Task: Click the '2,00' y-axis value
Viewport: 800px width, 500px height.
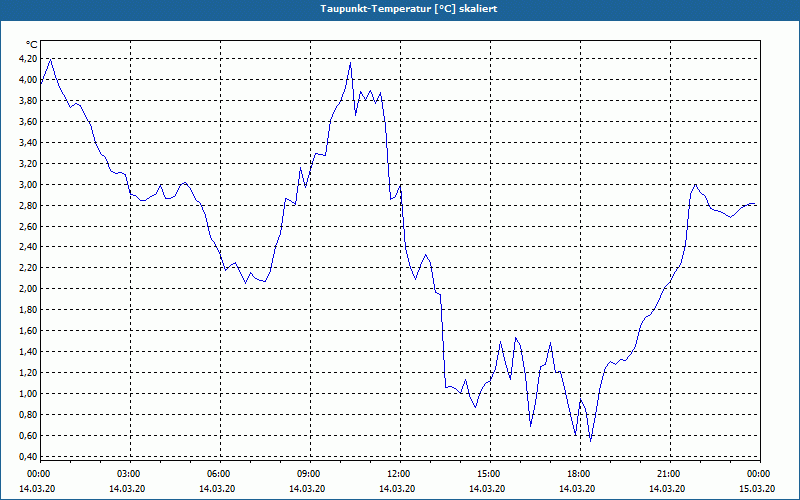Action: coord(28,289)
